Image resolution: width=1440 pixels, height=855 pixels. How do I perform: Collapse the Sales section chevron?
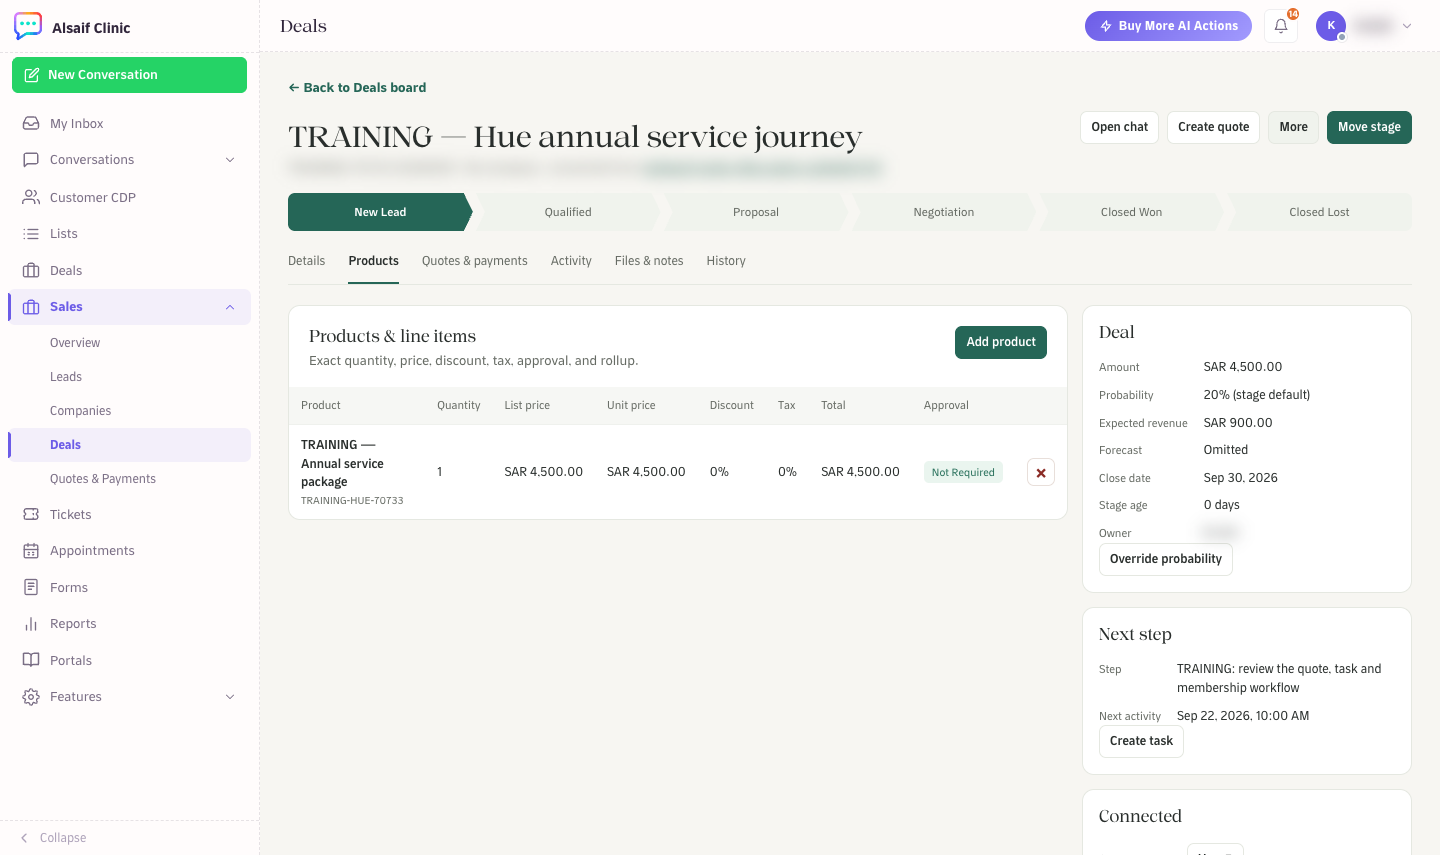click(x=230, y=307)
